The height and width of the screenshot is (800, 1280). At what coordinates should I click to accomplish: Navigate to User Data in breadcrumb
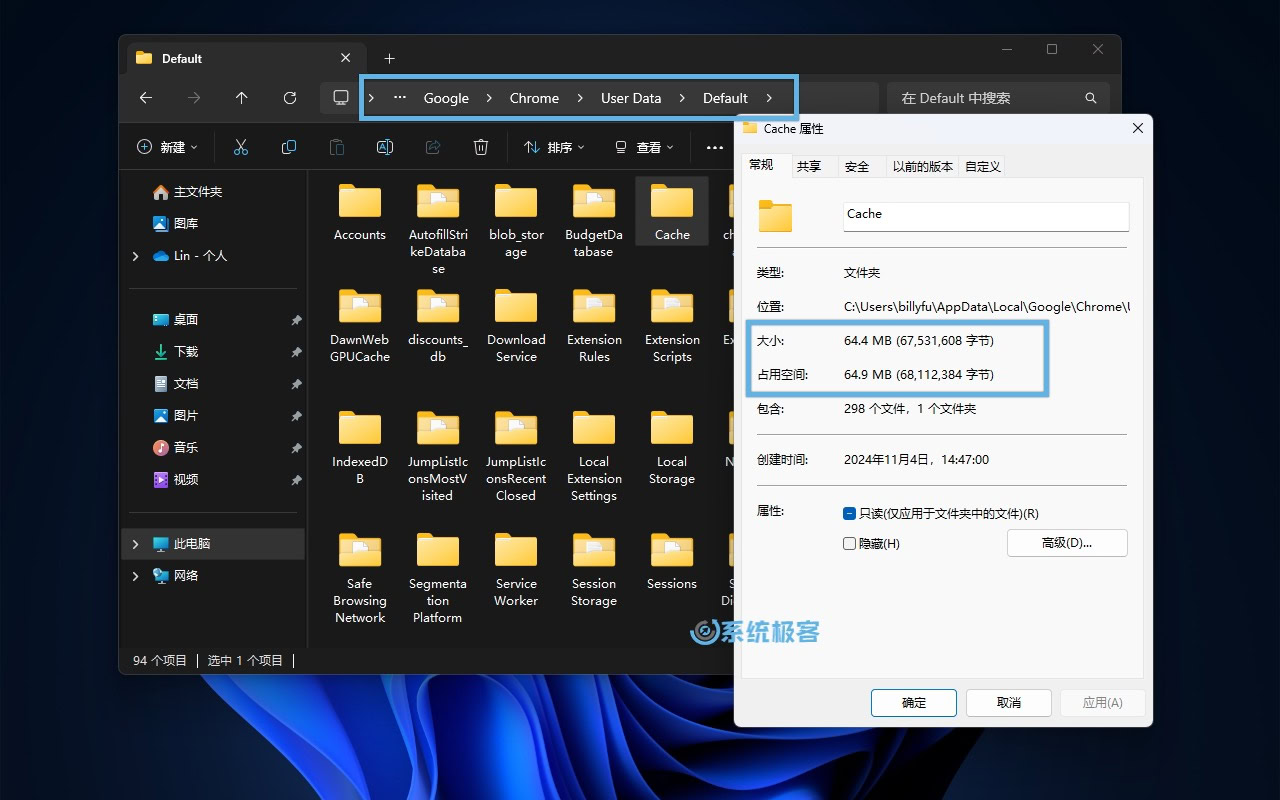(x=631, y=98)
